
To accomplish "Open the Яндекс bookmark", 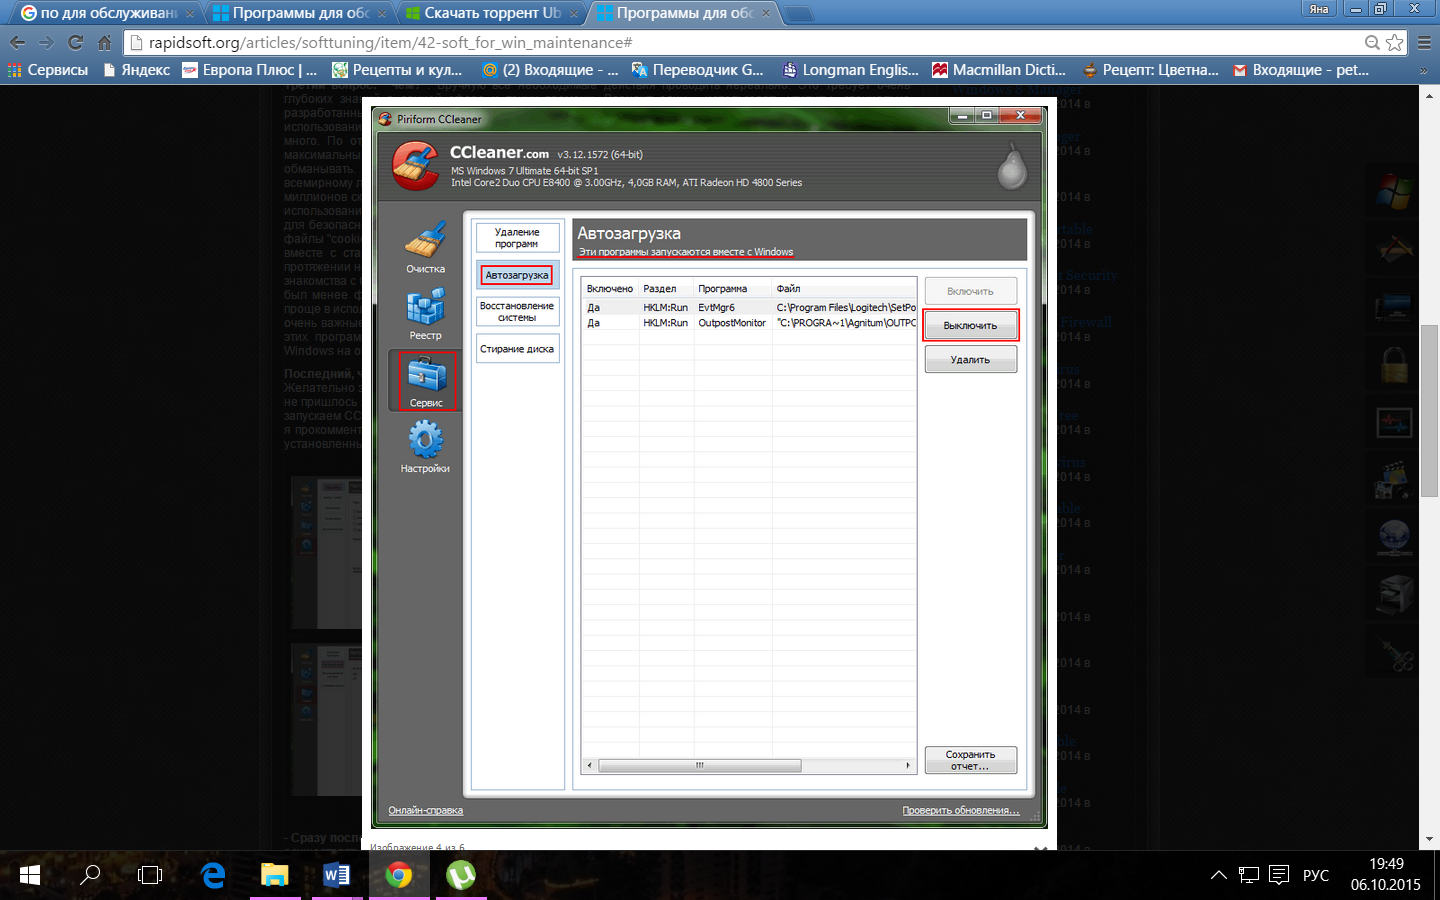I will coord(136,70).
